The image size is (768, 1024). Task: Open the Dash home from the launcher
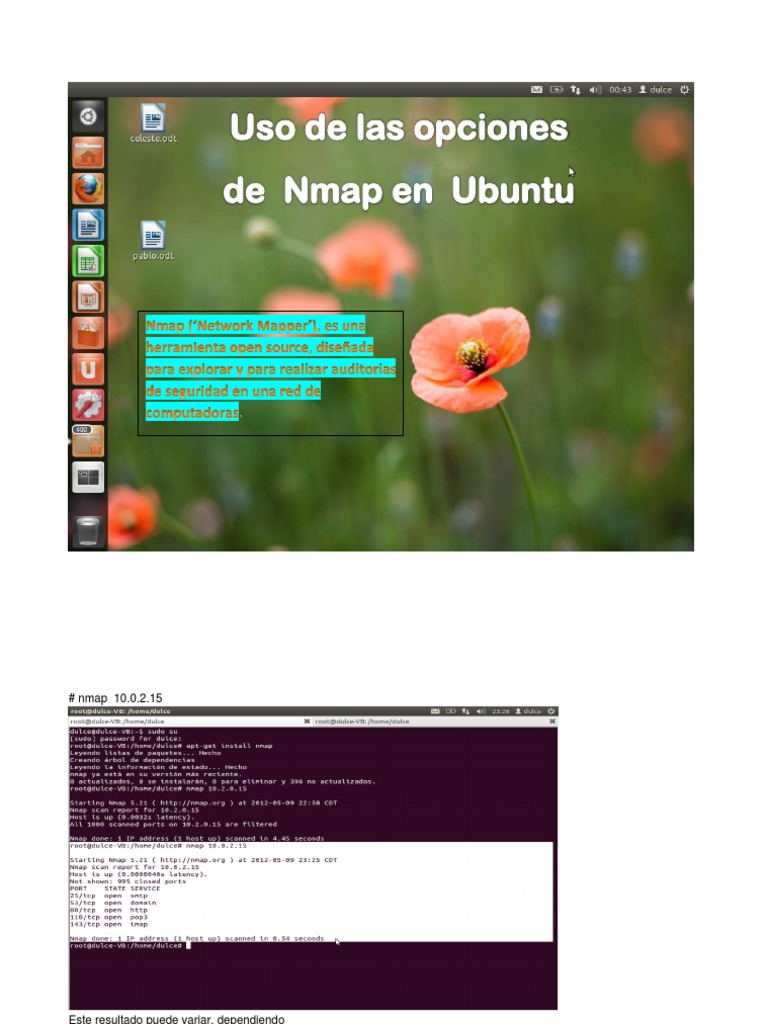point(88,117)
